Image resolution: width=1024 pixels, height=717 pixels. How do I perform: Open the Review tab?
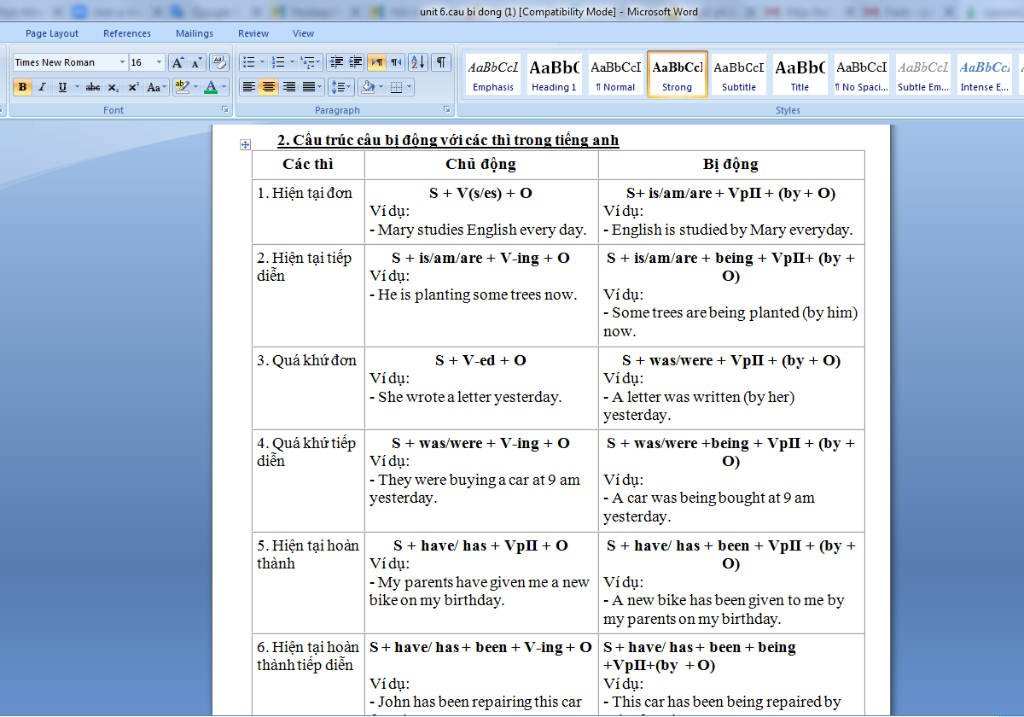pyautogui.click(x=253, y=33)
